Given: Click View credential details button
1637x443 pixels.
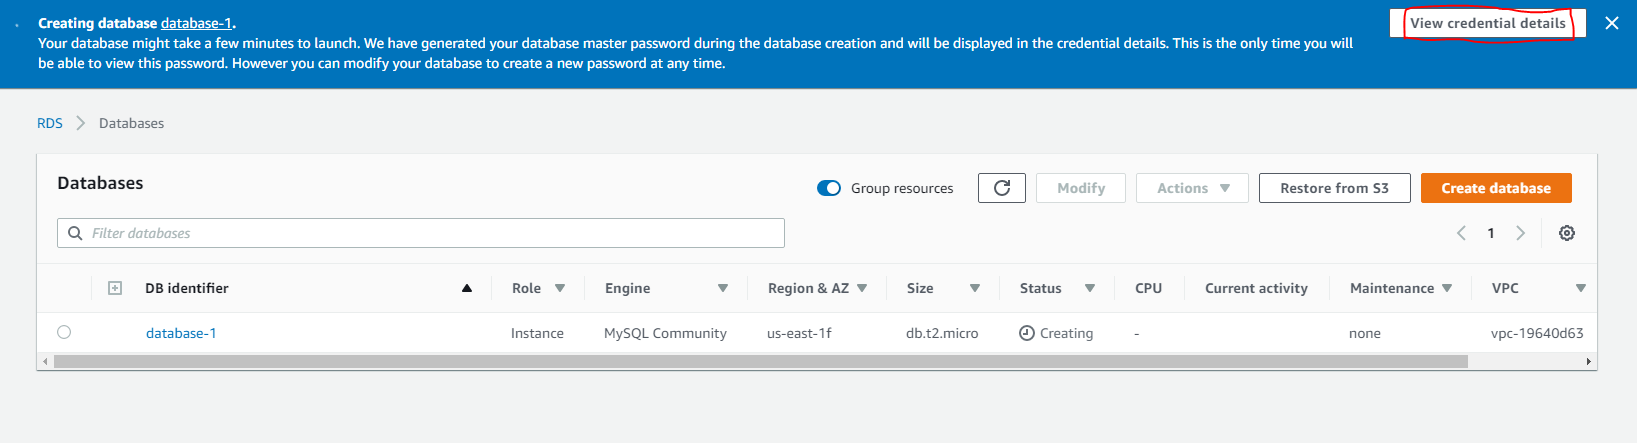Looking at the screenshot, I should point(1487,23).
